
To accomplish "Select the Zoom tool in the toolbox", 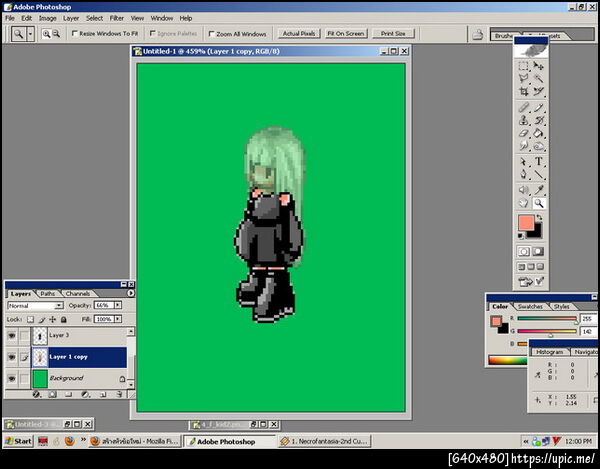I will pyautogui.click(x=538, y=203).
